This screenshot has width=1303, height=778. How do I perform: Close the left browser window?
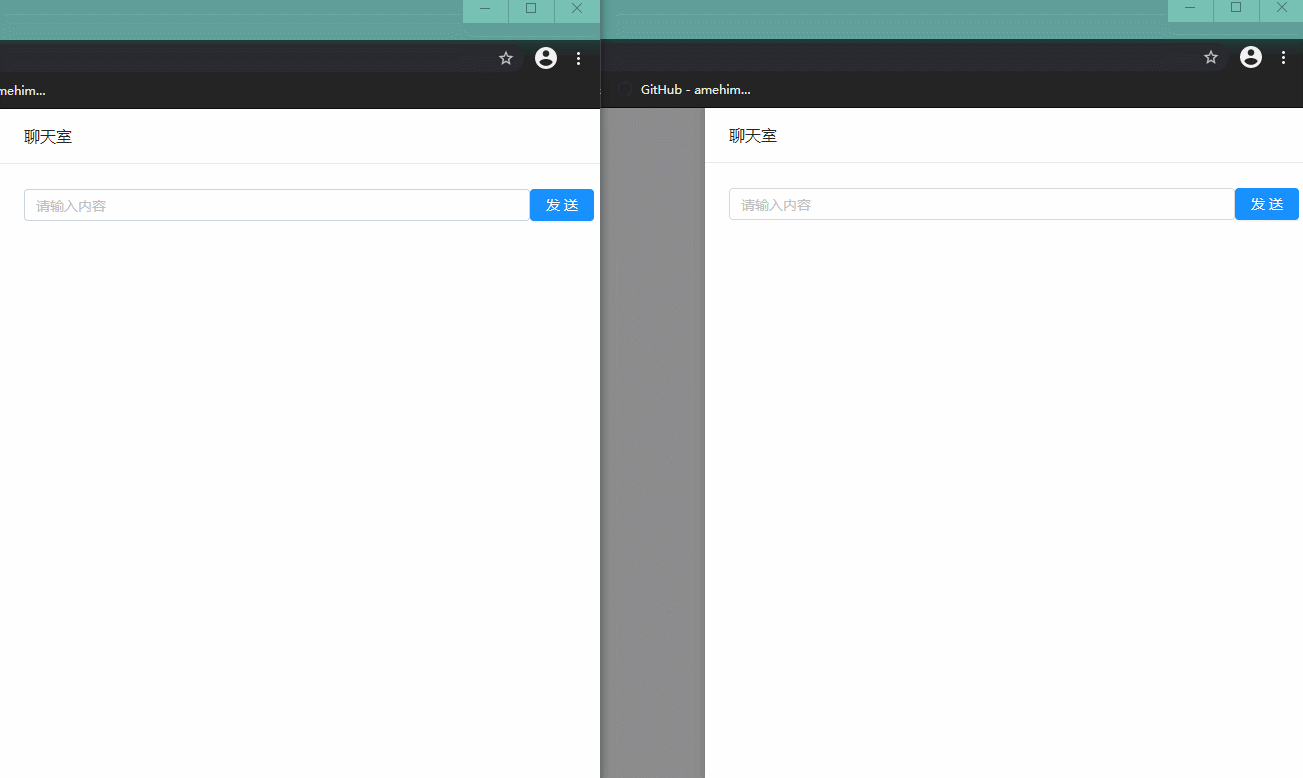point(577,9)
